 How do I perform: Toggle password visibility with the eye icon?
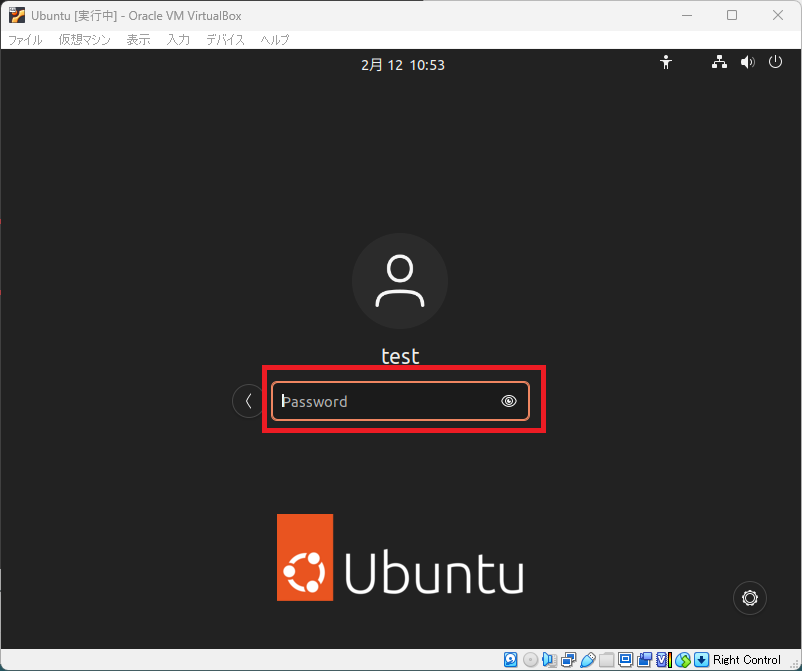(509, 400)
